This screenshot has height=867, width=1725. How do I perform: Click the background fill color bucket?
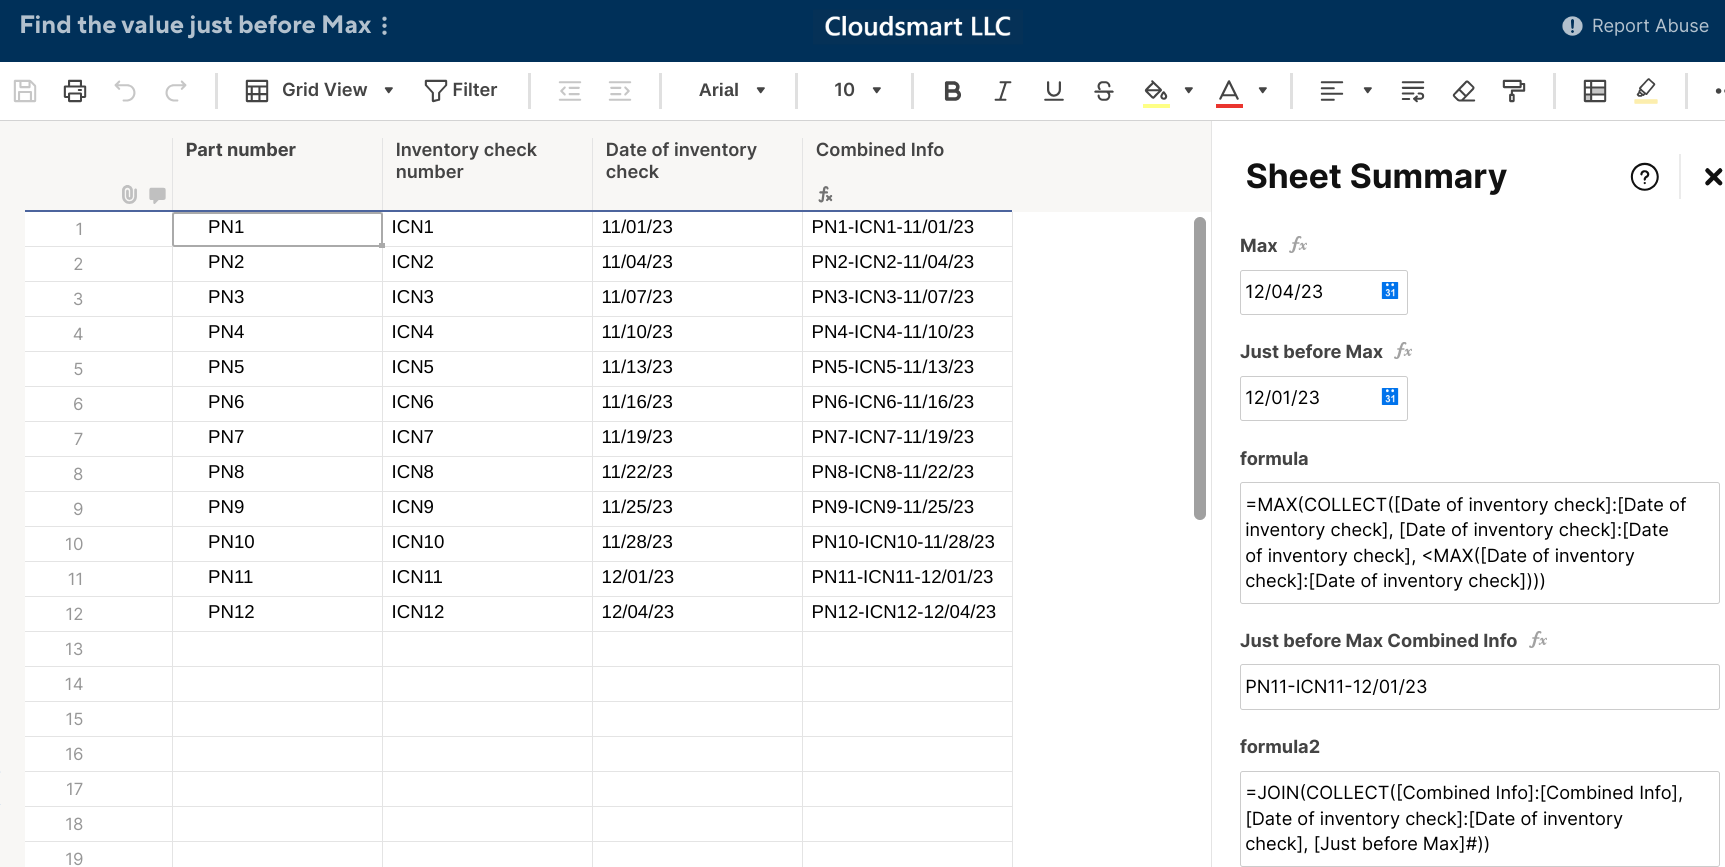(x=1156, y=92)
